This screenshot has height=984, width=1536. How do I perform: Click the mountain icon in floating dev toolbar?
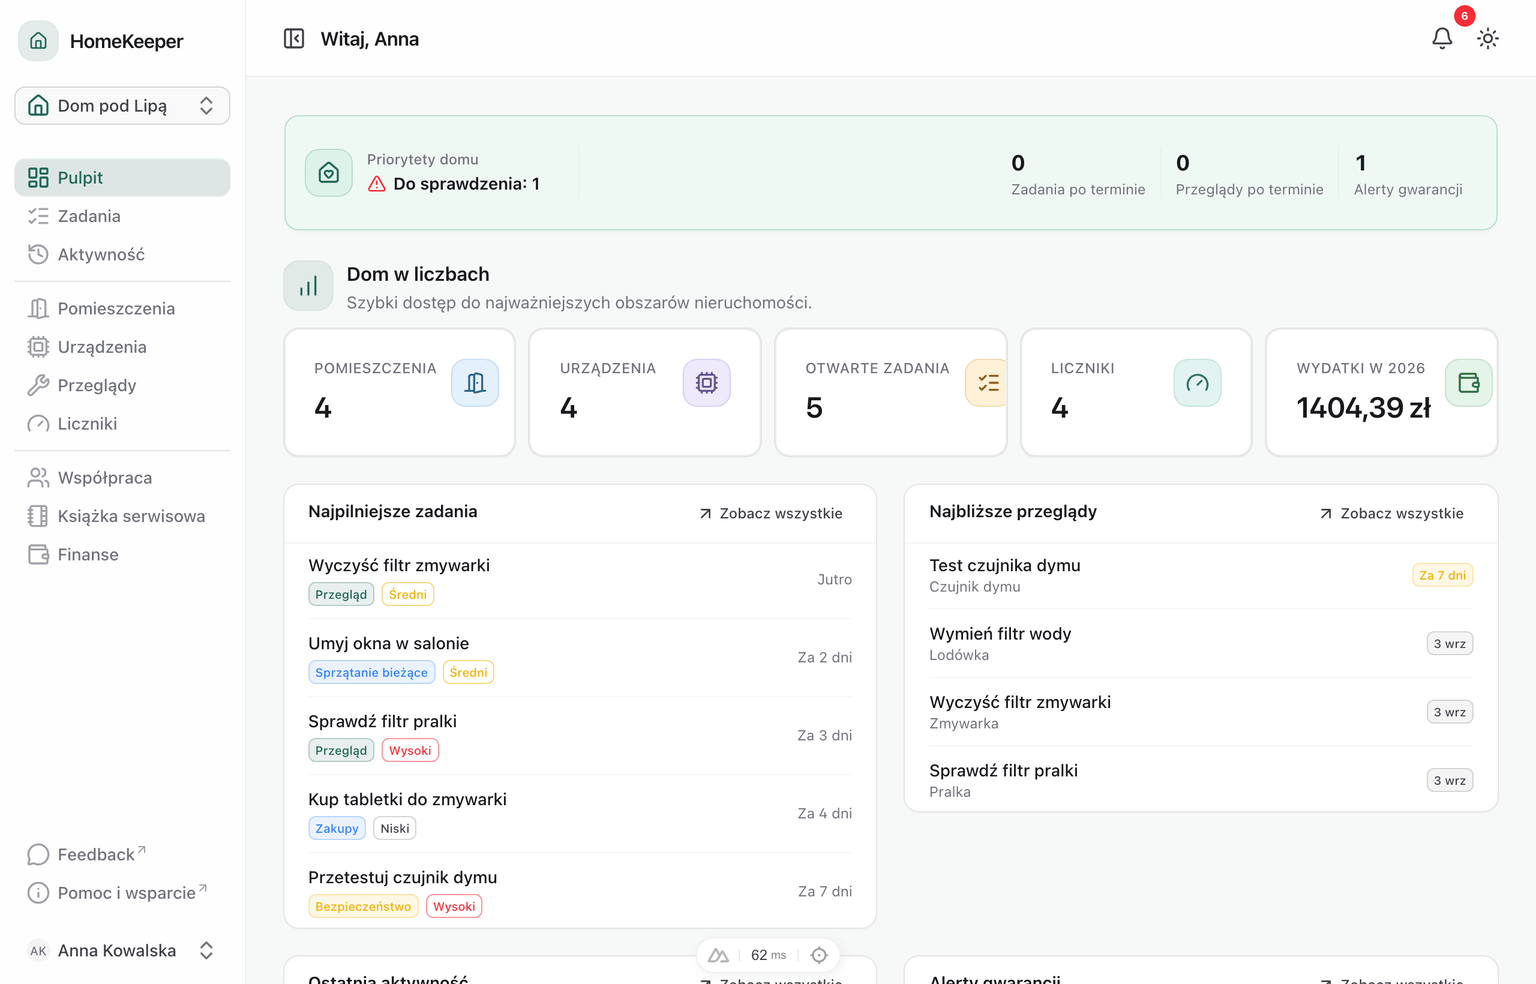click(x=718, y=955)
